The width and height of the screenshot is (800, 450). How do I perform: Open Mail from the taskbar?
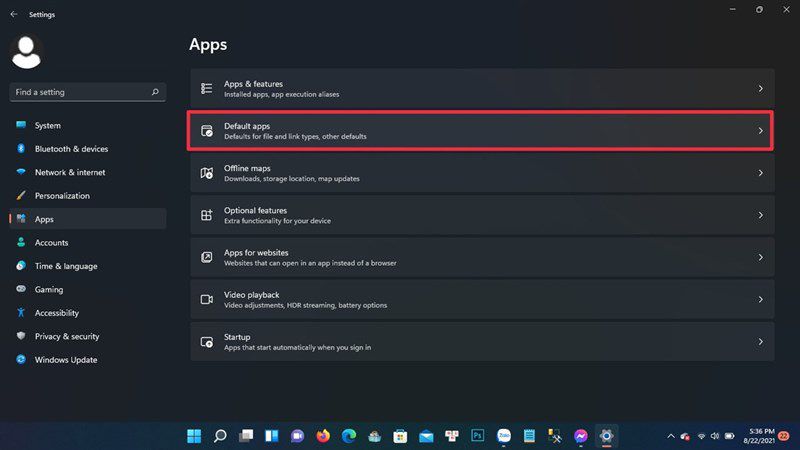click(x=426, y=436)
